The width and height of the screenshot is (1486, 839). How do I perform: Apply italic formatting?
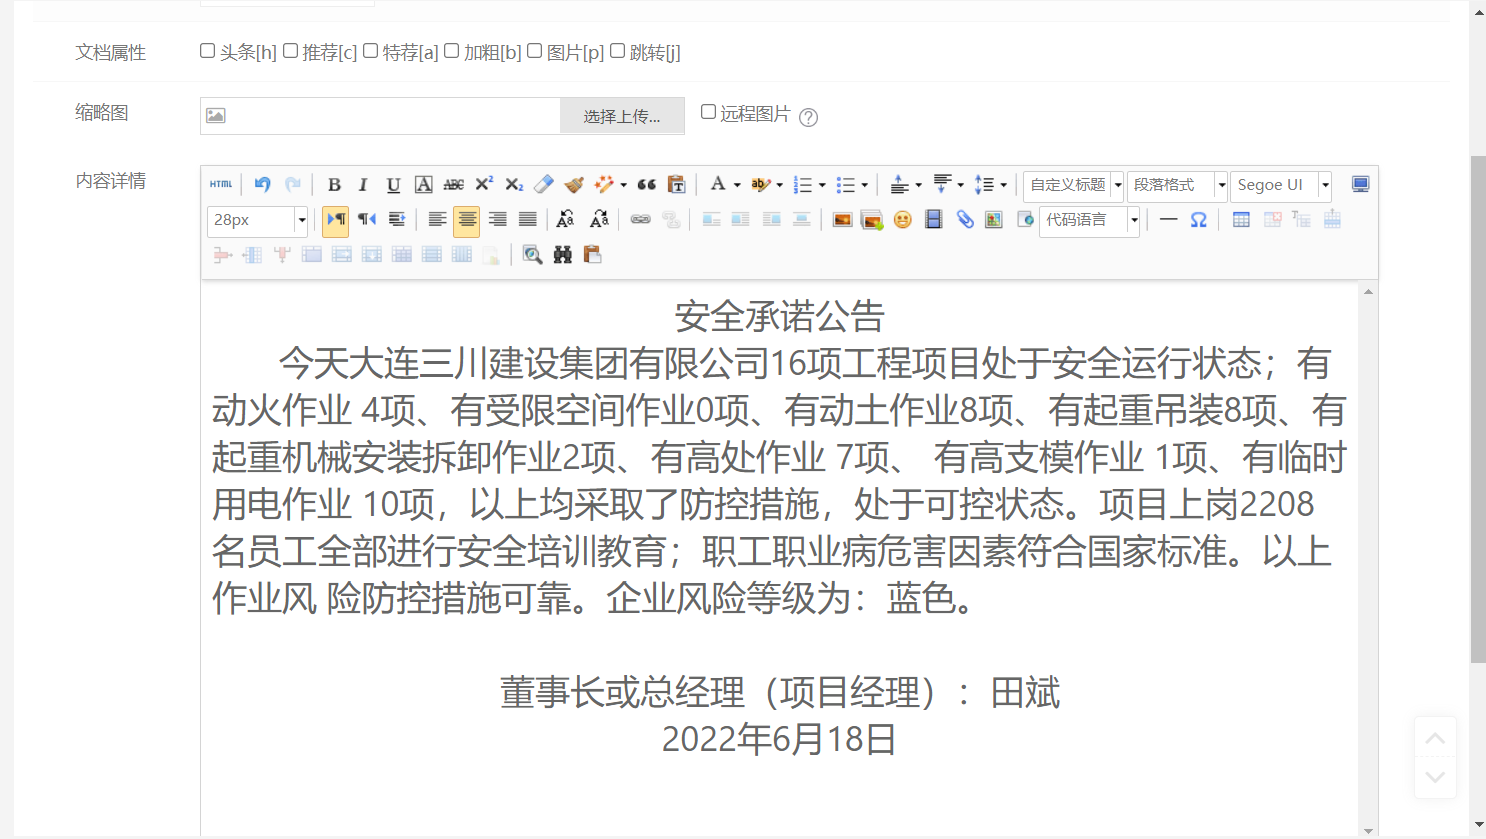pos(363,185)
